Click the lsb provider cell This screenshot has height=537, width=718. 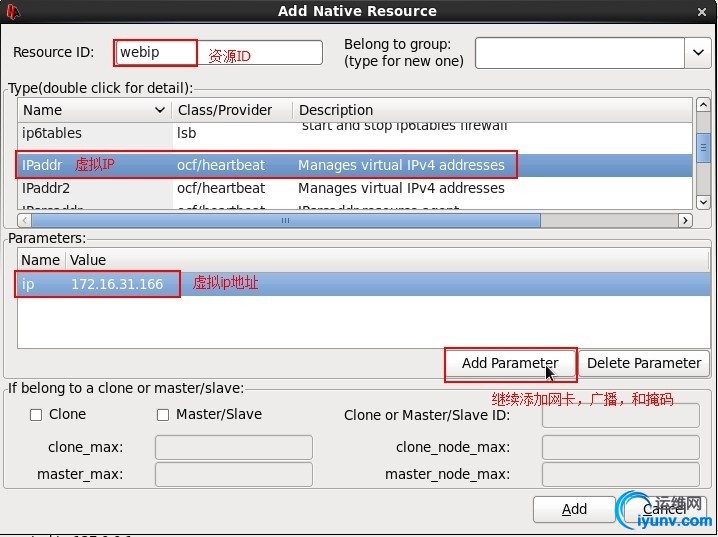pyautogui.click(x=186, y=133)
